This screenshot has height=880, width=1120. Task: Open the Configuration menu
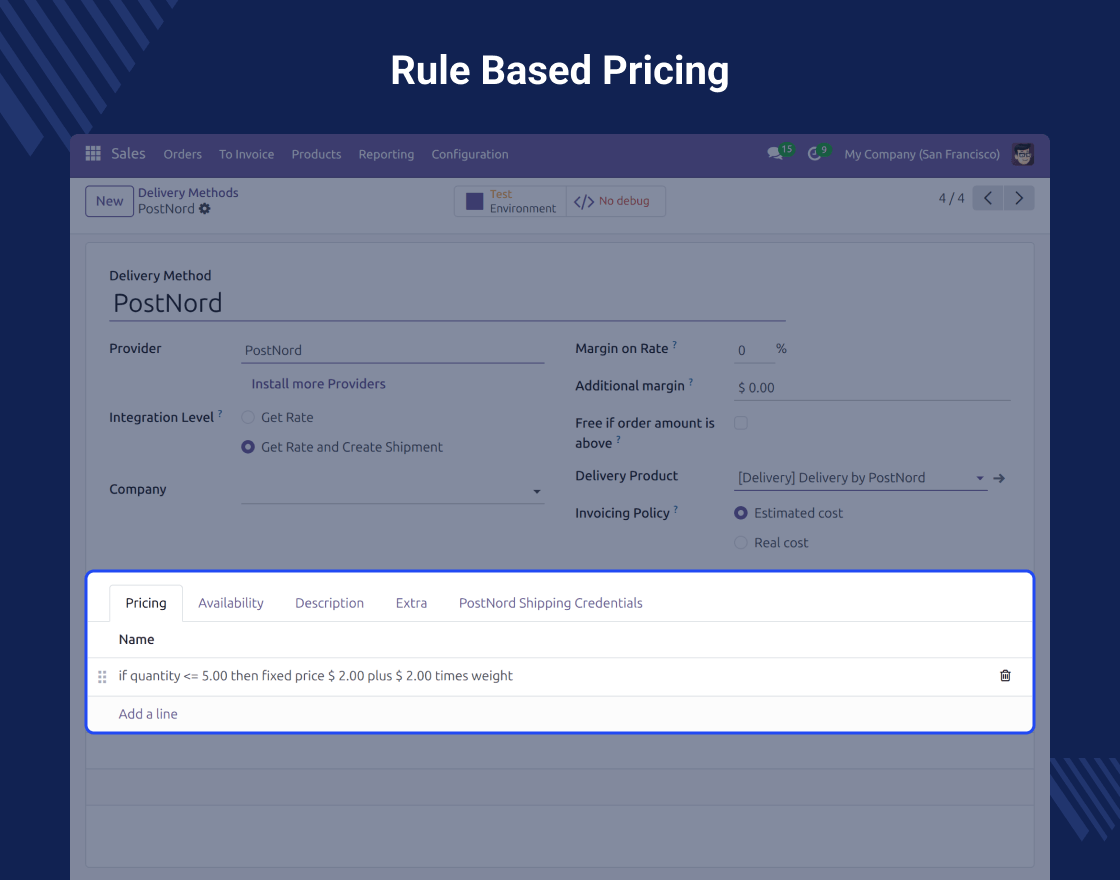pyautogui.click(x=470, y=154)
